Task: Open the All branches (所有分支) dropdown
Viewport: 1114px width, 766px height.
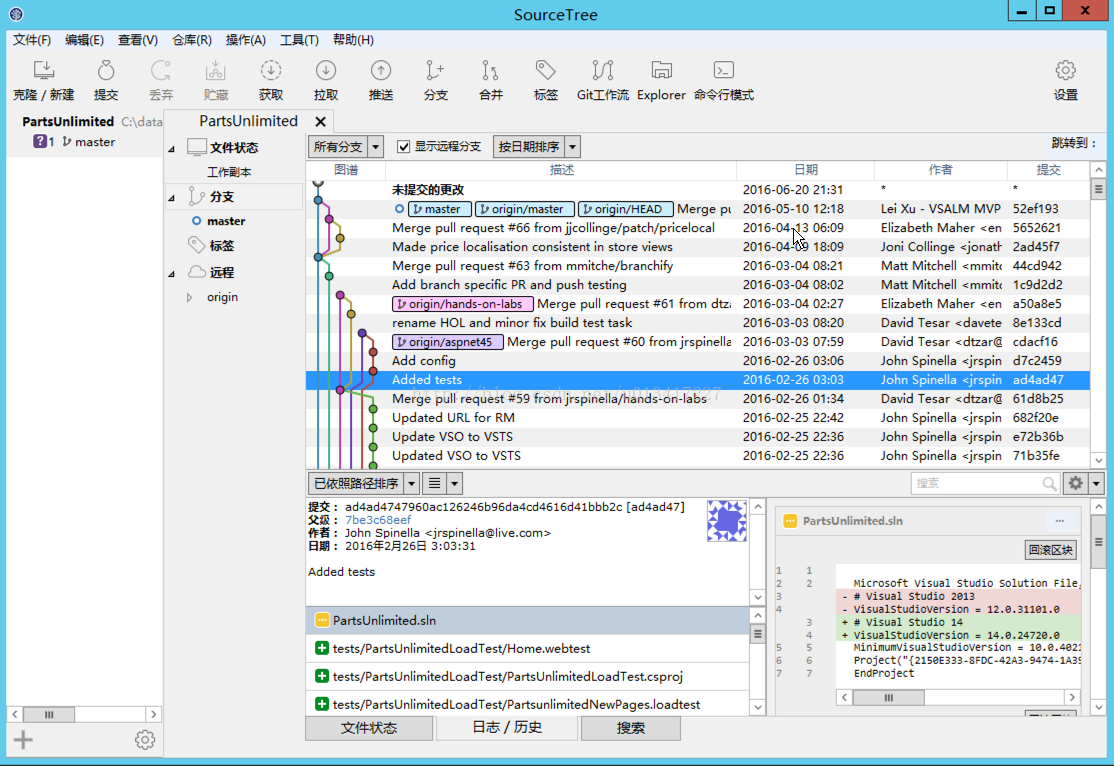Action: coord(346,146)
